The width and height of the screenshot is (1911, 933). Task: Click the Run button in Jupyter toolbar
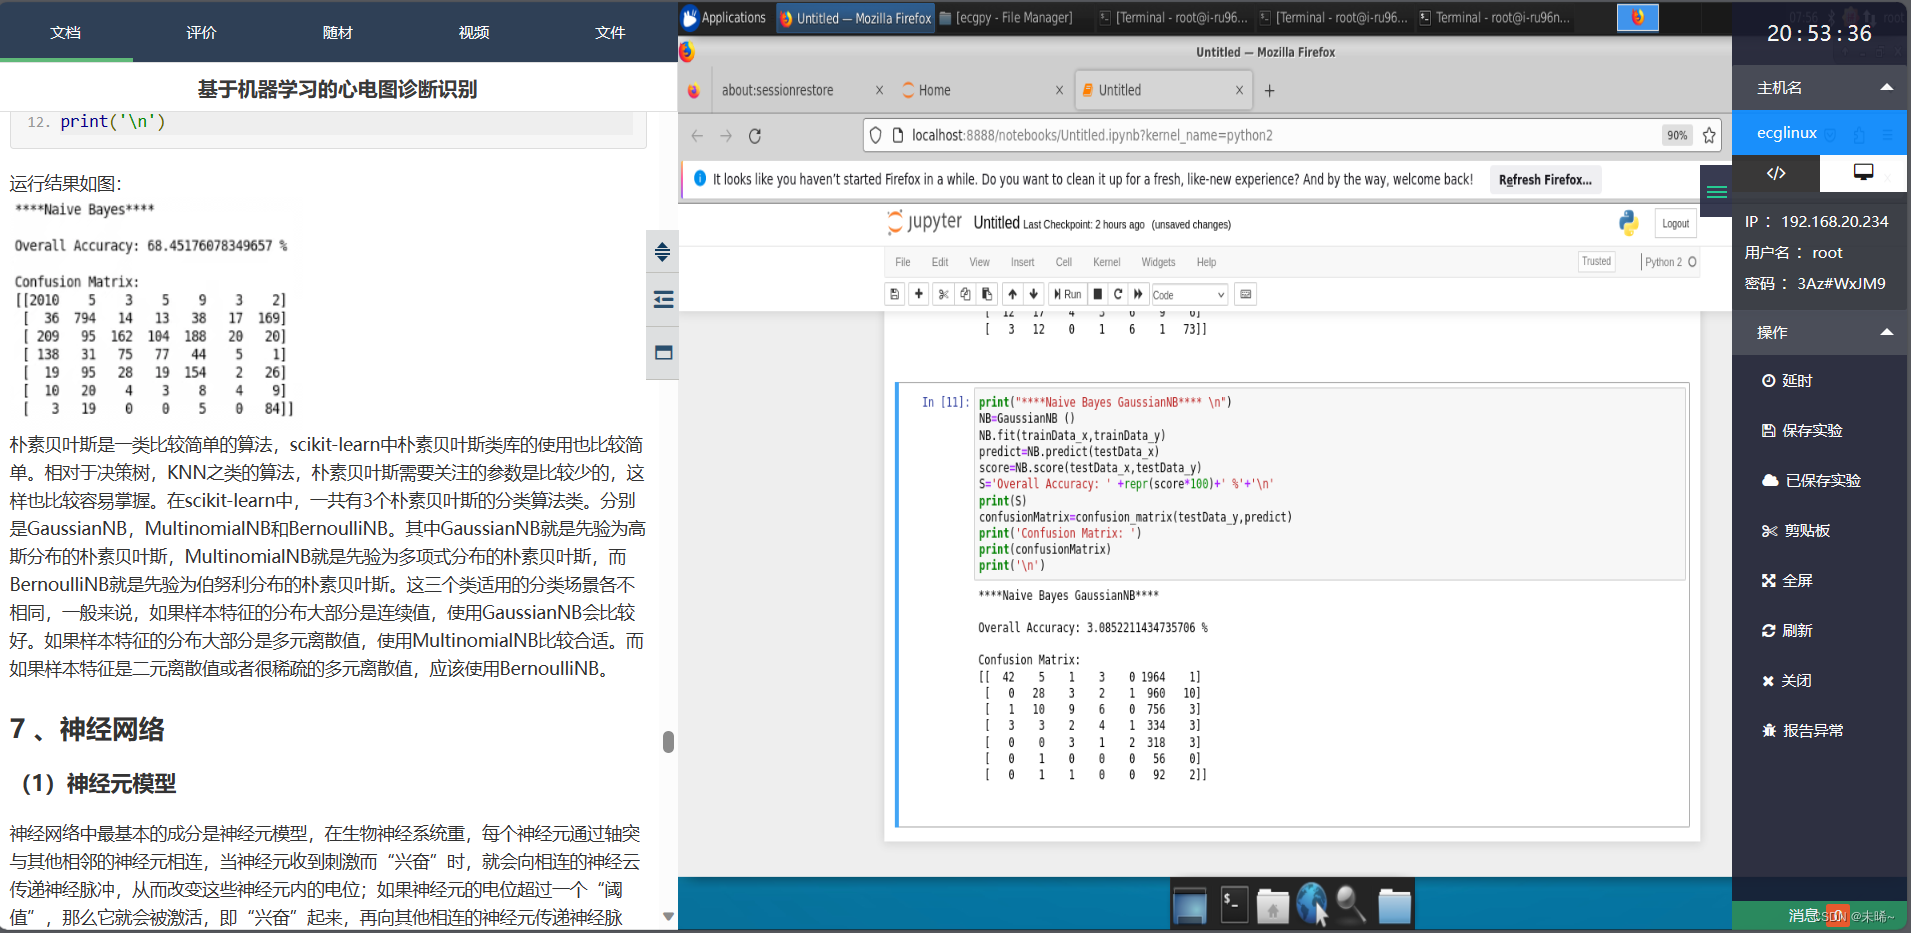(x=1067, y=294)
